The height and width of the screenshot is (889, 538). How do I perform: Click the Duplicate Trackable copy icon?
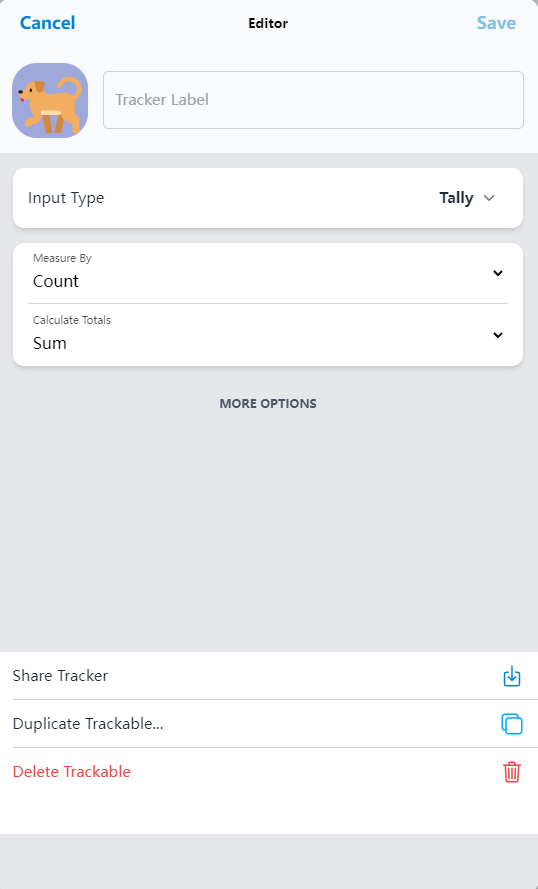click(512, 724)
